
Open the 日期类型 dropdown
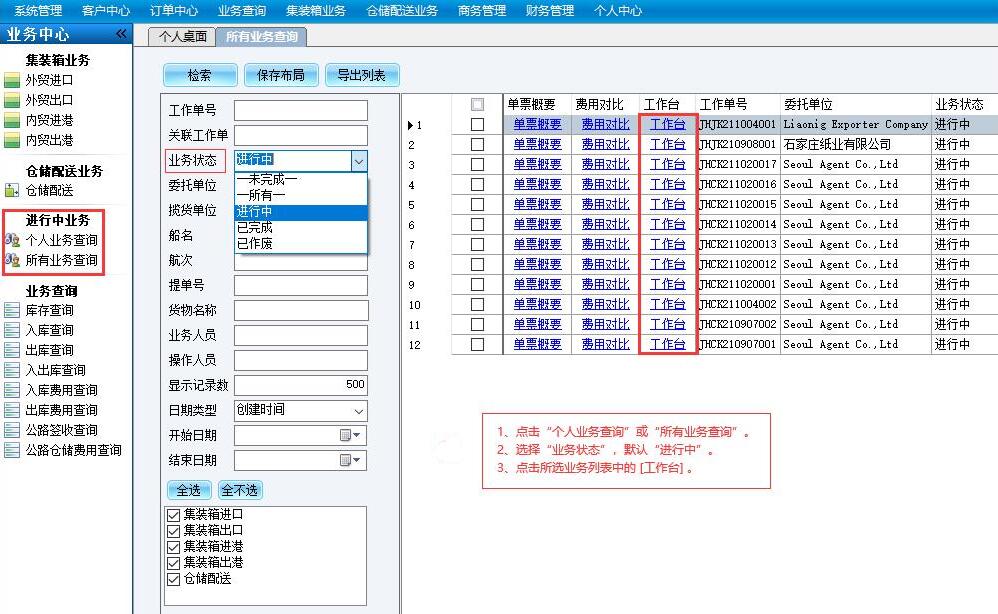358,410
